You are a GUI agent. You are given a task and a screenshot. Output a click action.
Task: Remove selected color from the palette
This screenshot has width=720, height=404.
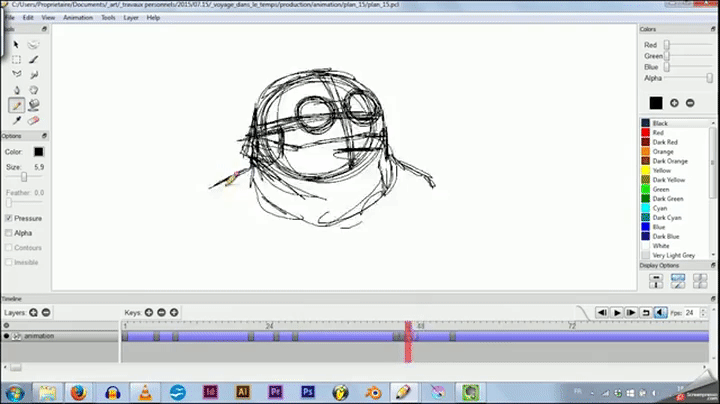tap(690, 103)
